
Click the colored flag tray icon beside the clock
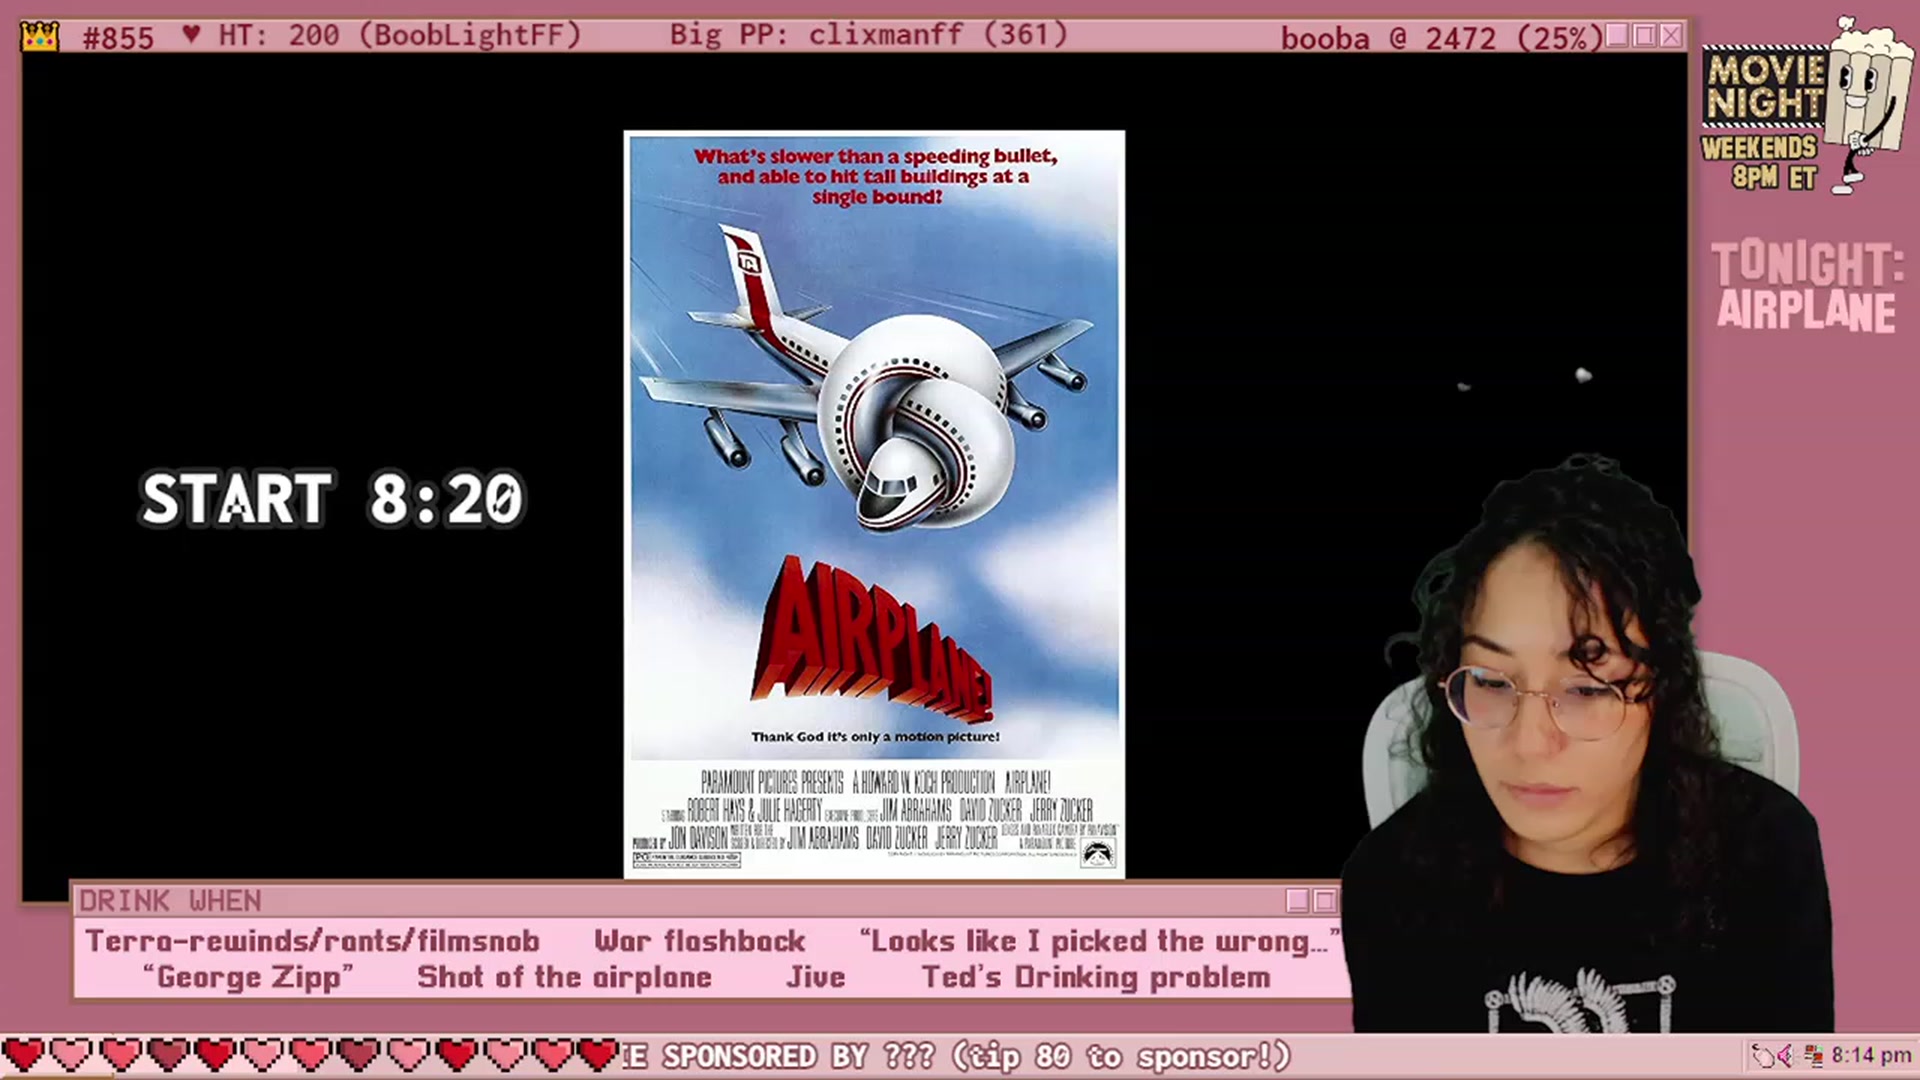1814,1056
